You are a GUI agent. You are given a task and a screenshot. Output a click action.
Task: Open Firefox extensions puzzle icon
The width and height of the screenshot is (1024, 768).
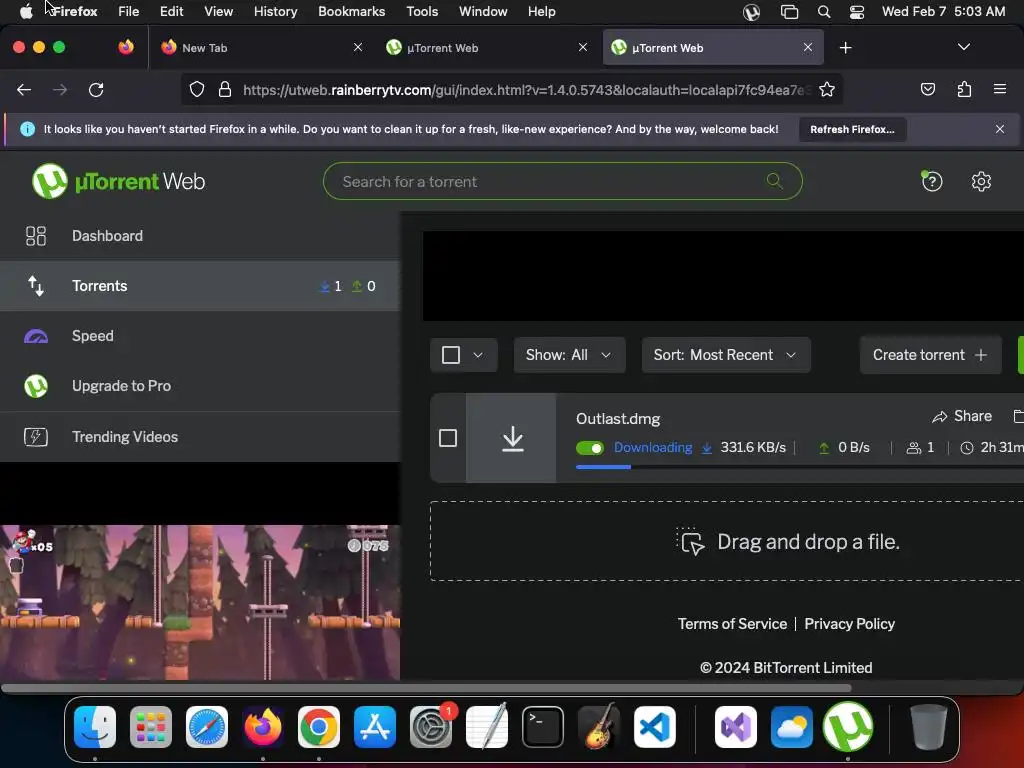pyautogui.click(x=964, y=89)
